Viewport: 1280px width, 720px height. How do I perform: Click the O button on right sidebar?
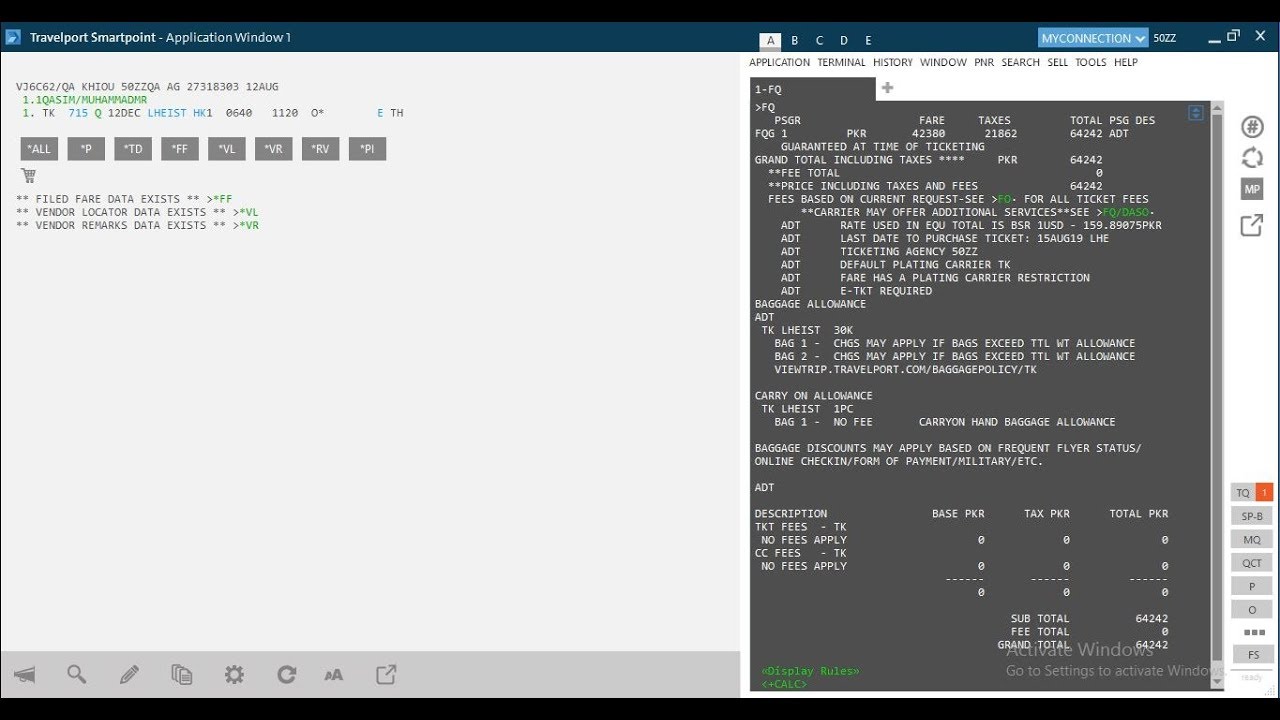tap(1252, 609)
